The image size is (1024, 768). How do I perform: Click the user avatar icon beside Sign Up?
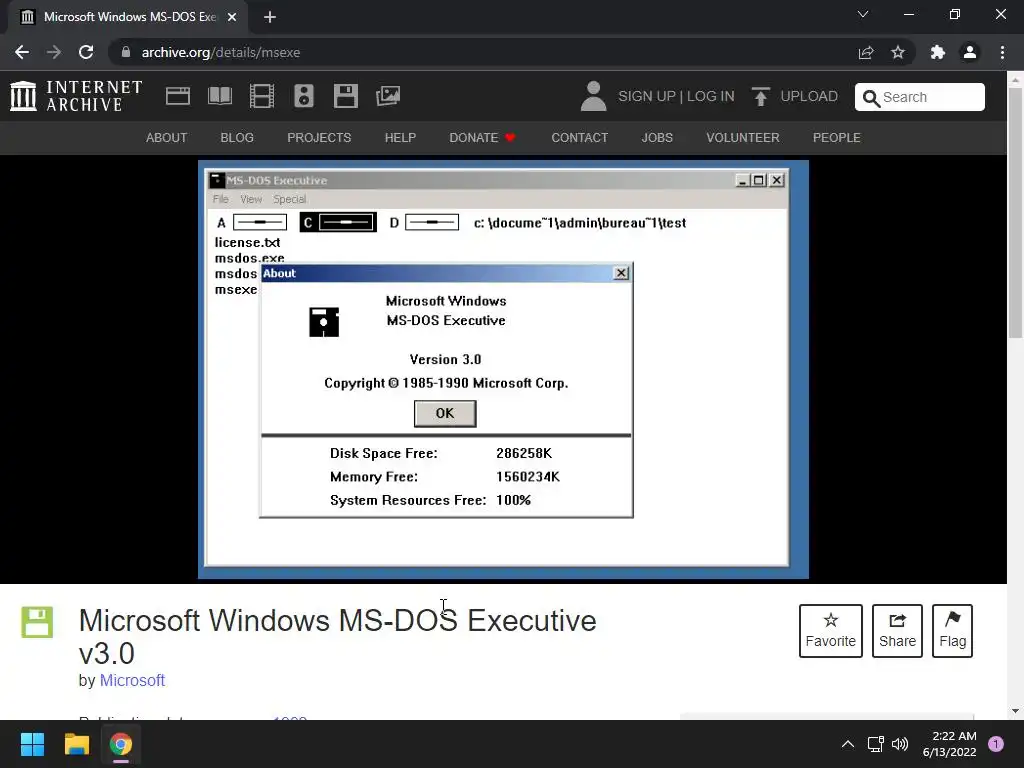coord(593,96)
